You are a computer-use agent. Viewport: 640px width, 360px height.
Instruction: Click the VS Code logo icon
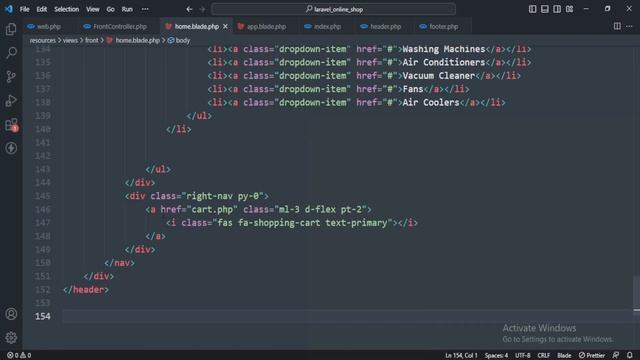9,9
